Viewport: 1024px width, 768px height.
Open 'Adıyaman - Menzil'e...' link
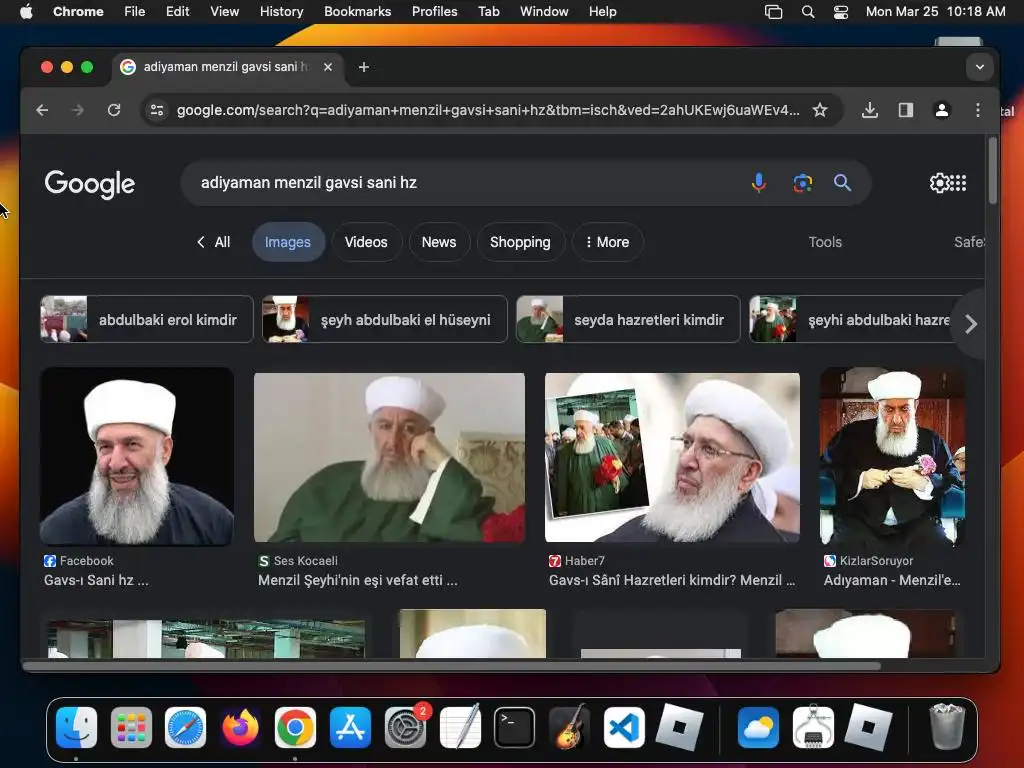point(892,581)
